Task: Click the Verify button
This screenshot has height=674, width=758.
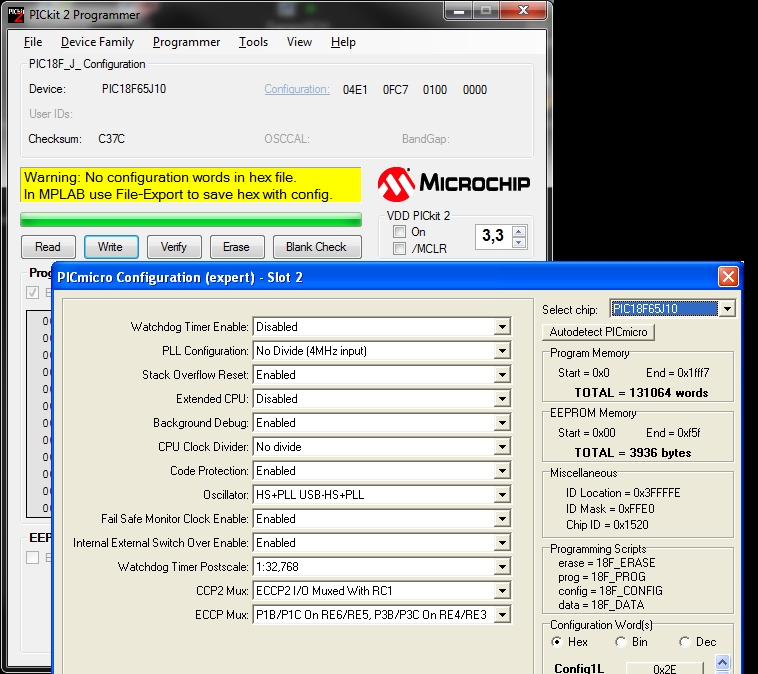Action: (174, 247)
